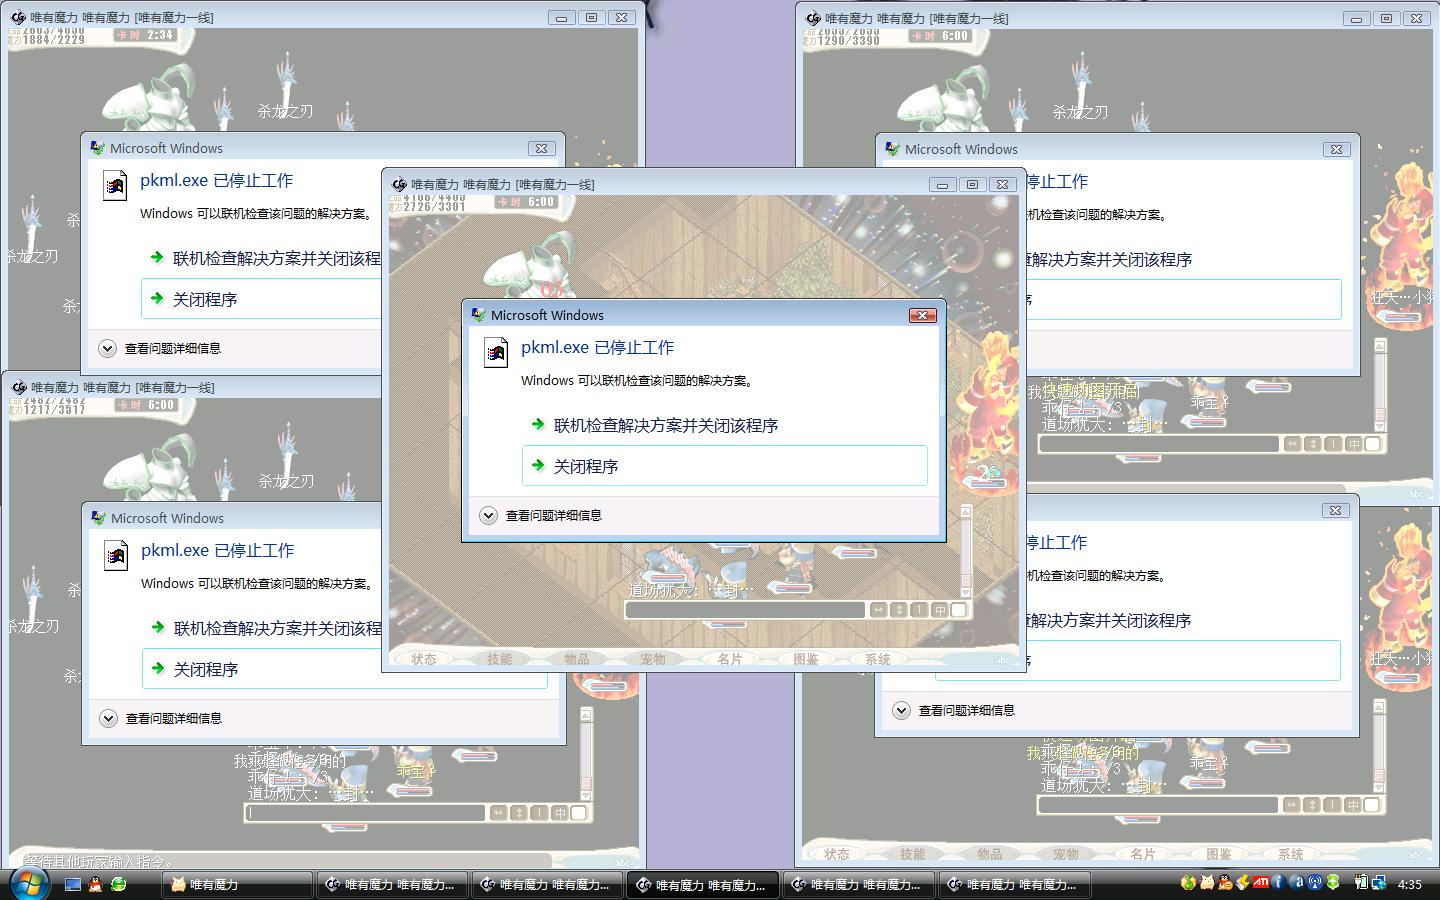This screenshot has height=900, width=1440.
Task: Focus the chat input in center game window
Action: (x=745, y=610)
